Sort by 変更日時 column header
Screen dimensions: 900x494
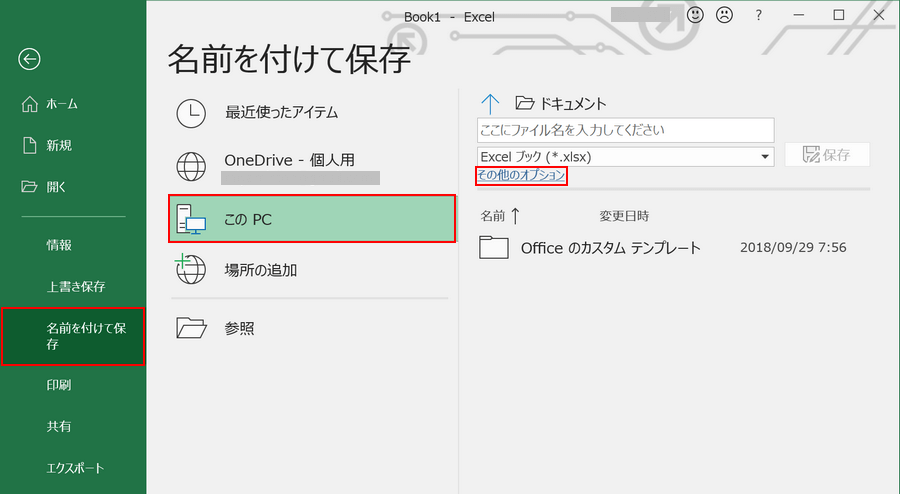(x=624, y=216)
